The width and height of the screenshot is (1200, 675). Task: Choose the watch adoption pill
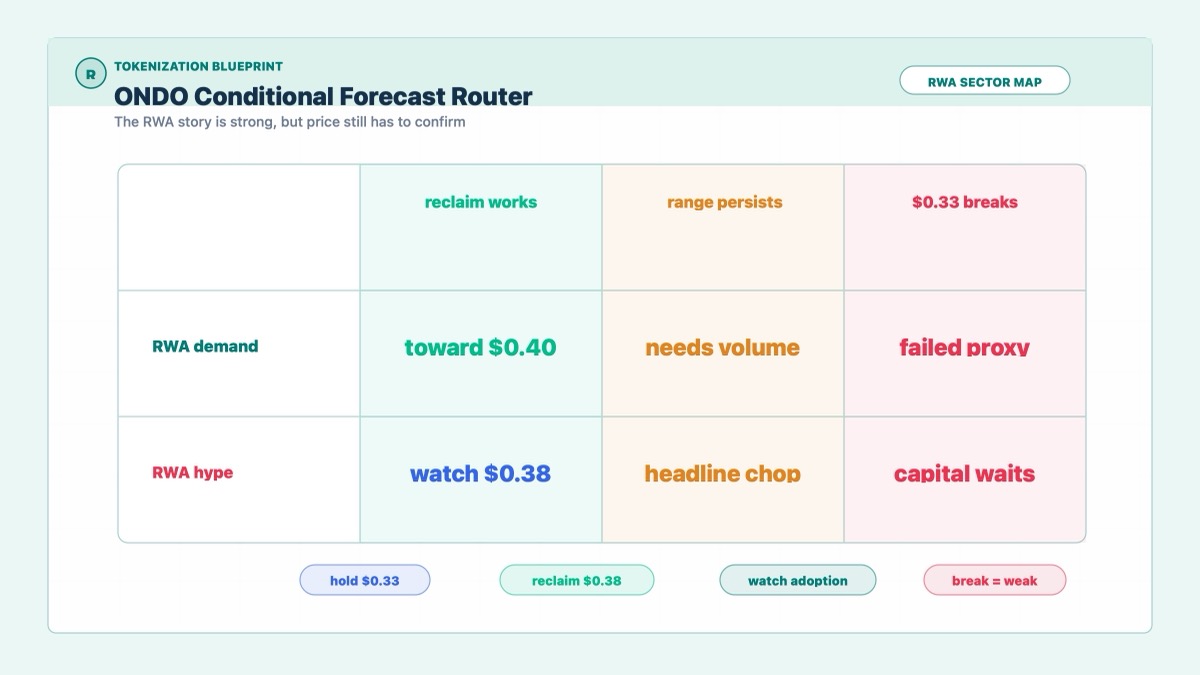point(797,580)
